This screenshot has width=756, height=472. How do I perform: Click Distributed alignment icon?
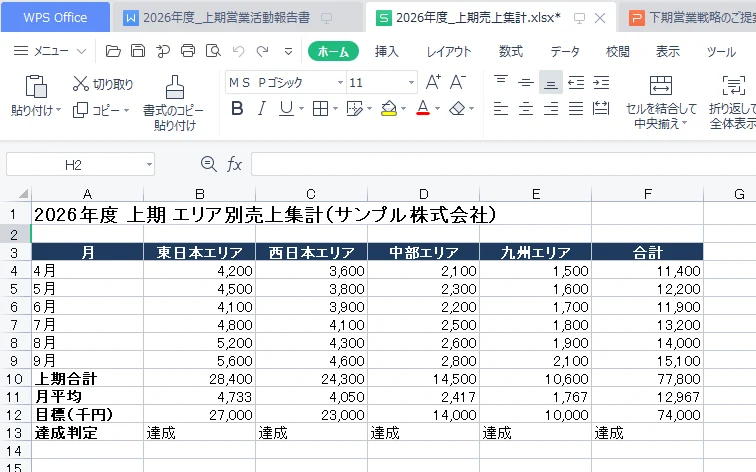tap(601, 108)
